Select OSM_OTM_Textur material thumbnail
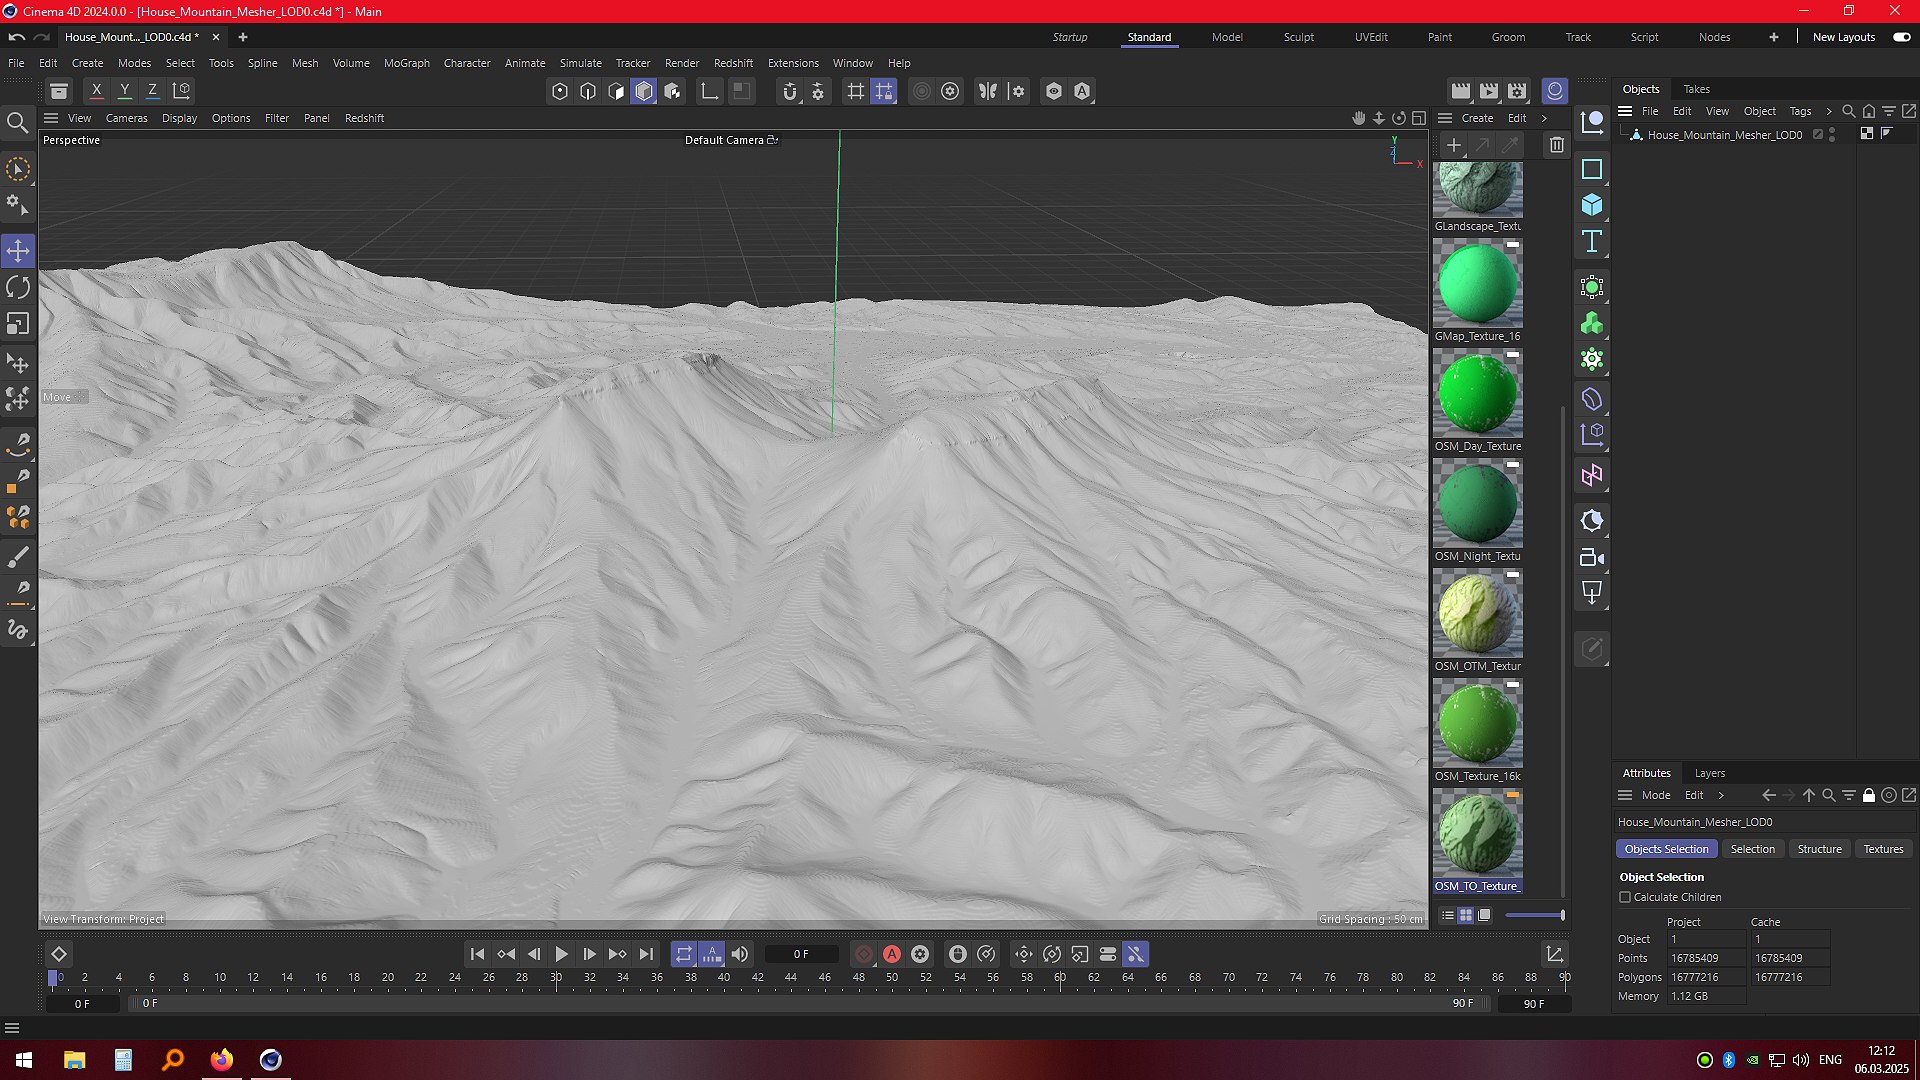Screen dimensions: 1920x1080 pos(1477,613)
